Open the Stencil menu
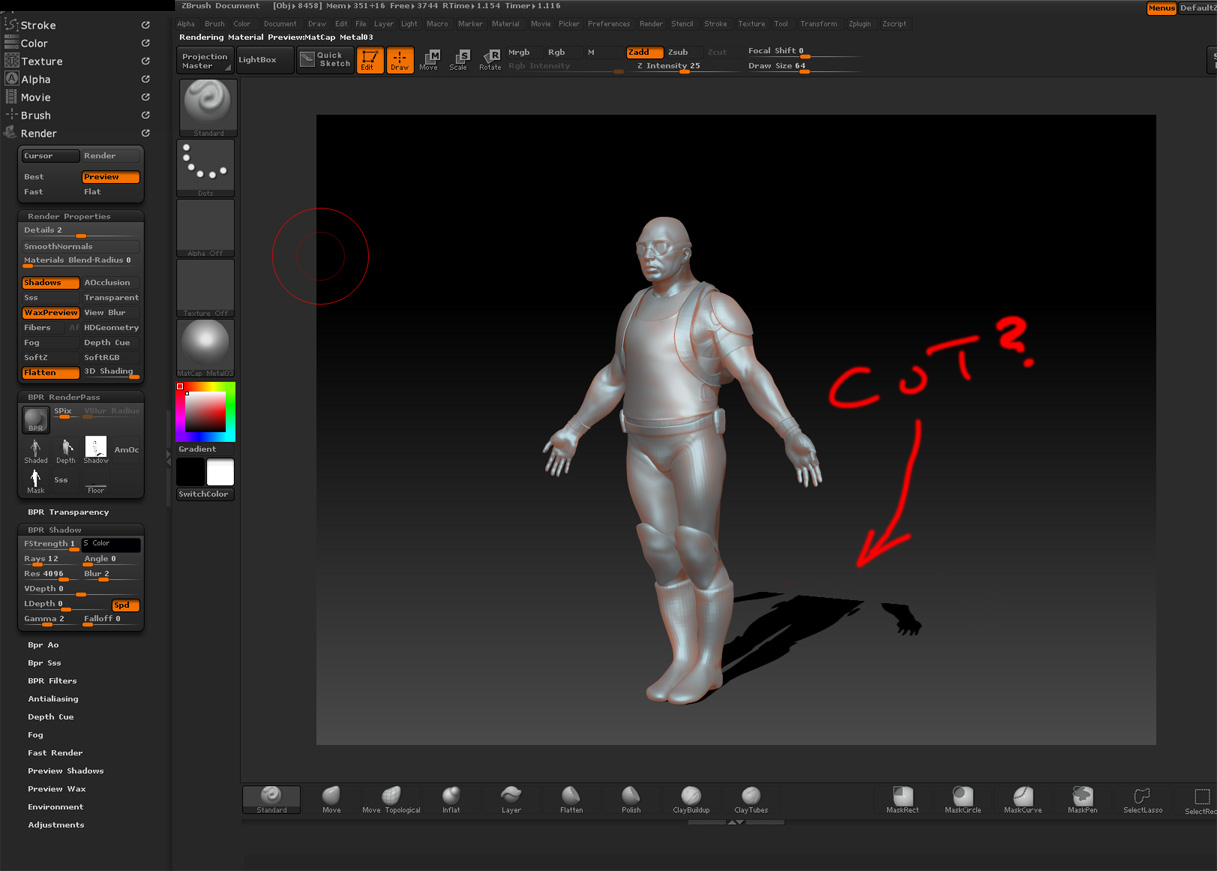This screenshot has width=1217, height=871. [682, 24]
